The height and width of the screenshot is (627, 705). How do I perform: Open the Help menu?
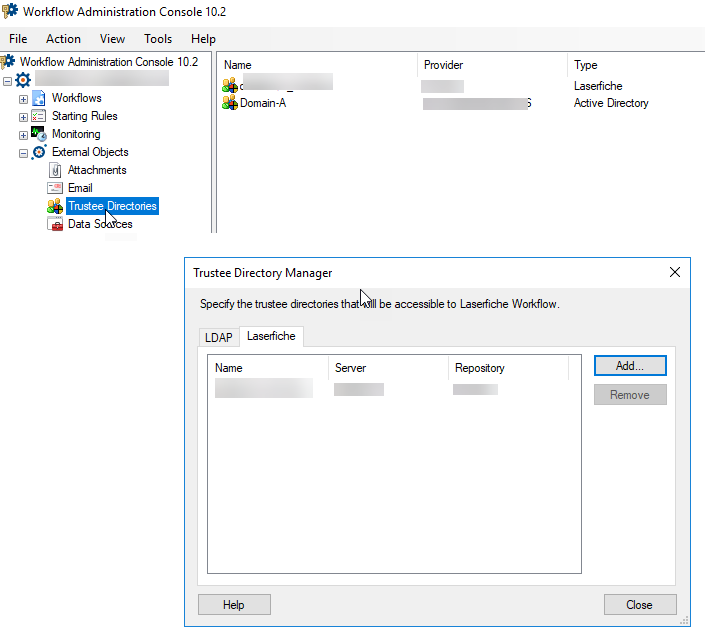tap(203, 39)
